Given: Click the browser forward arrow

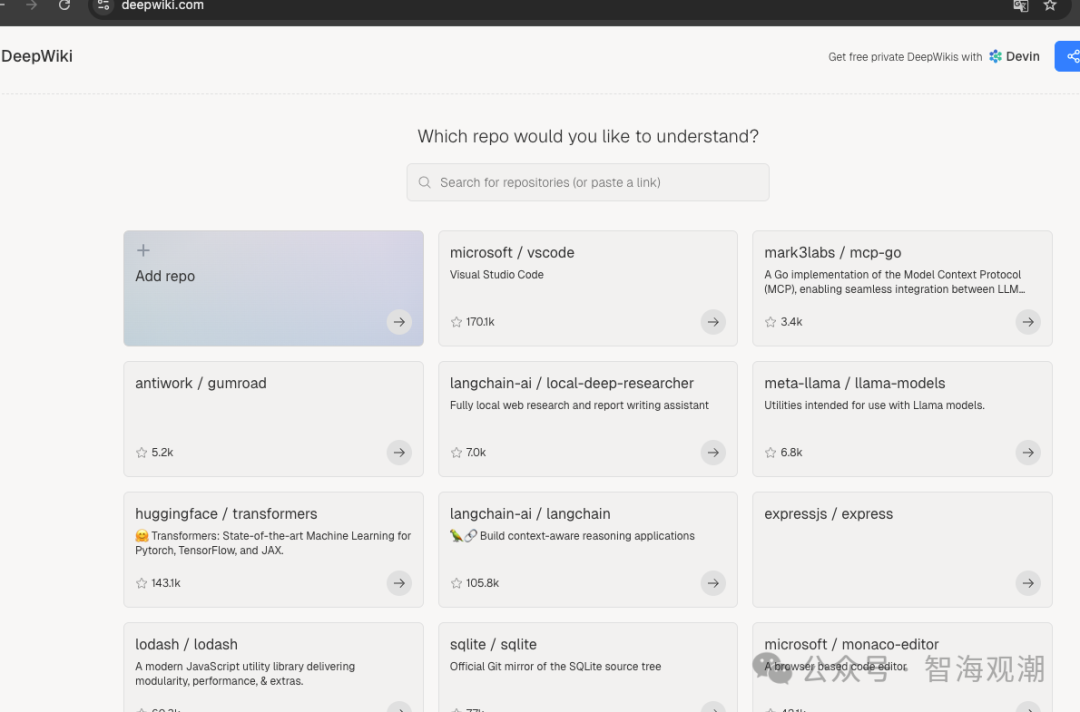Looking at the screenshot, I should click(x=31, y=6).
